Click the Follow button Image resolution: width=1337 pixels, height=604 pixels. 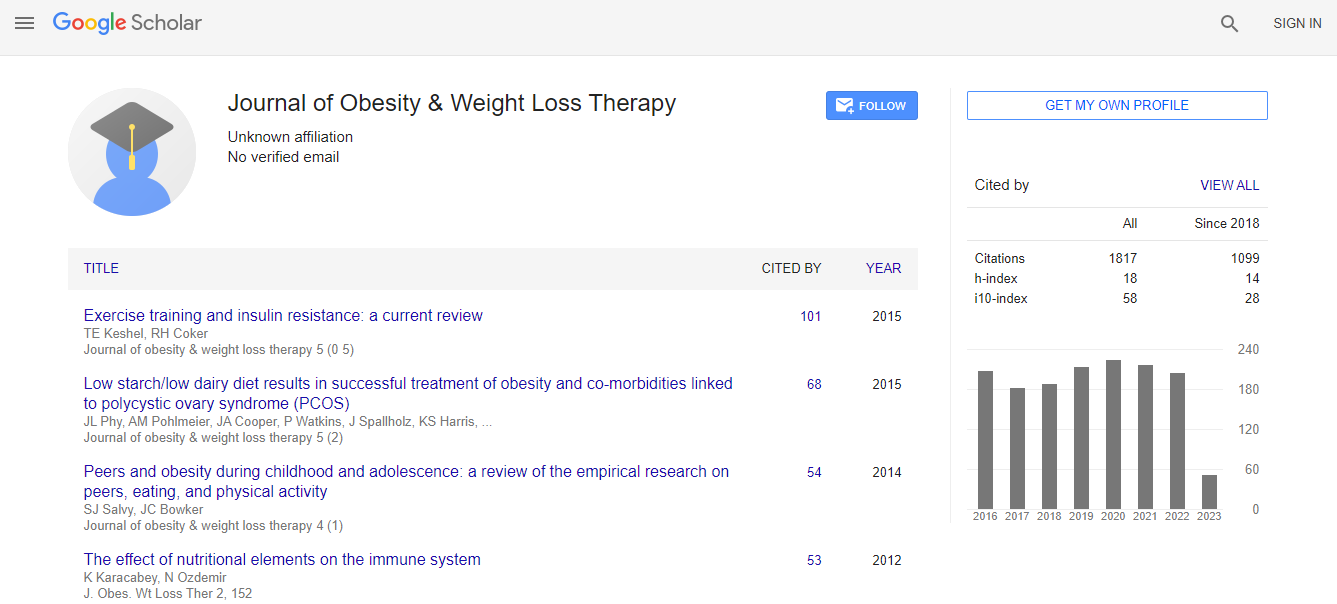871,106
